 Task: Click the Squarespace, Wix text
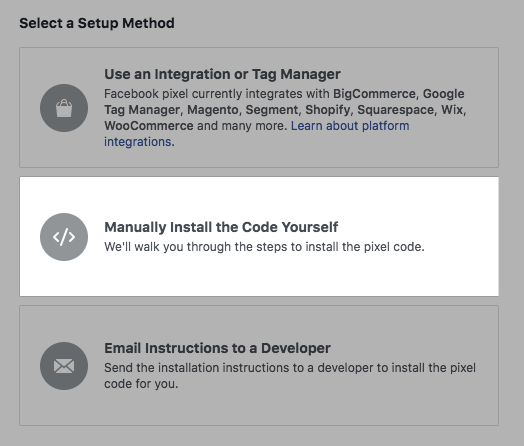[412, 110]
